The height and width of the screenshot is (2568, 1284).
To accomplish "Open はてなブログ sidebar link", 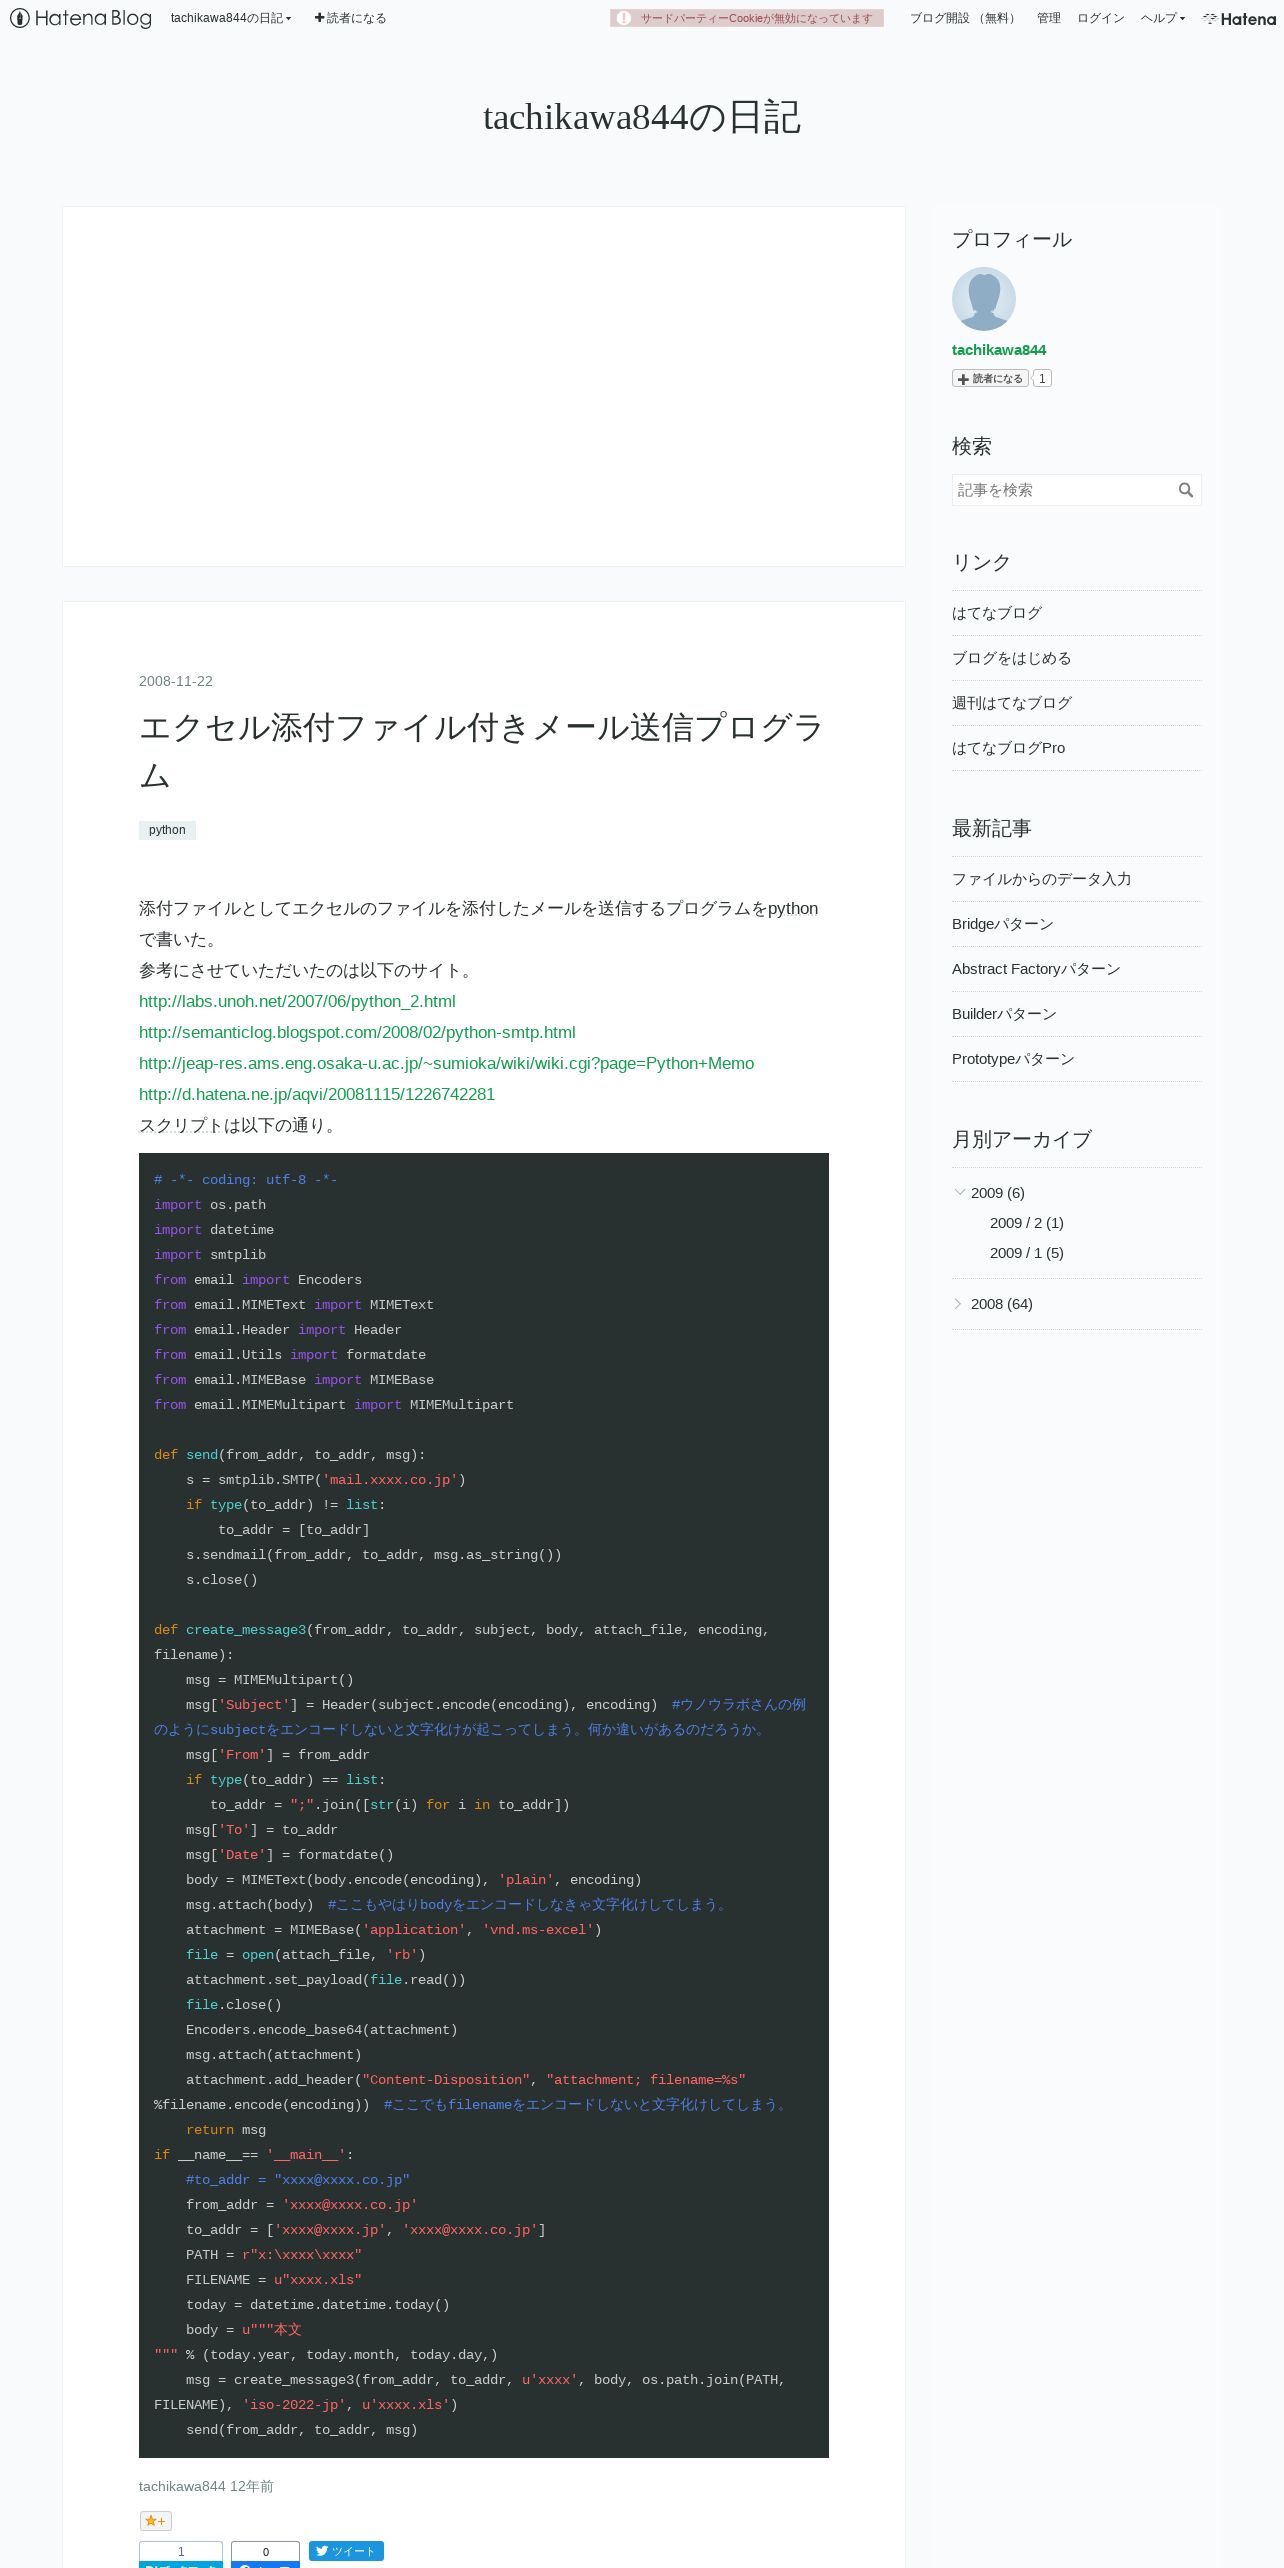I will tap(997, 613).
